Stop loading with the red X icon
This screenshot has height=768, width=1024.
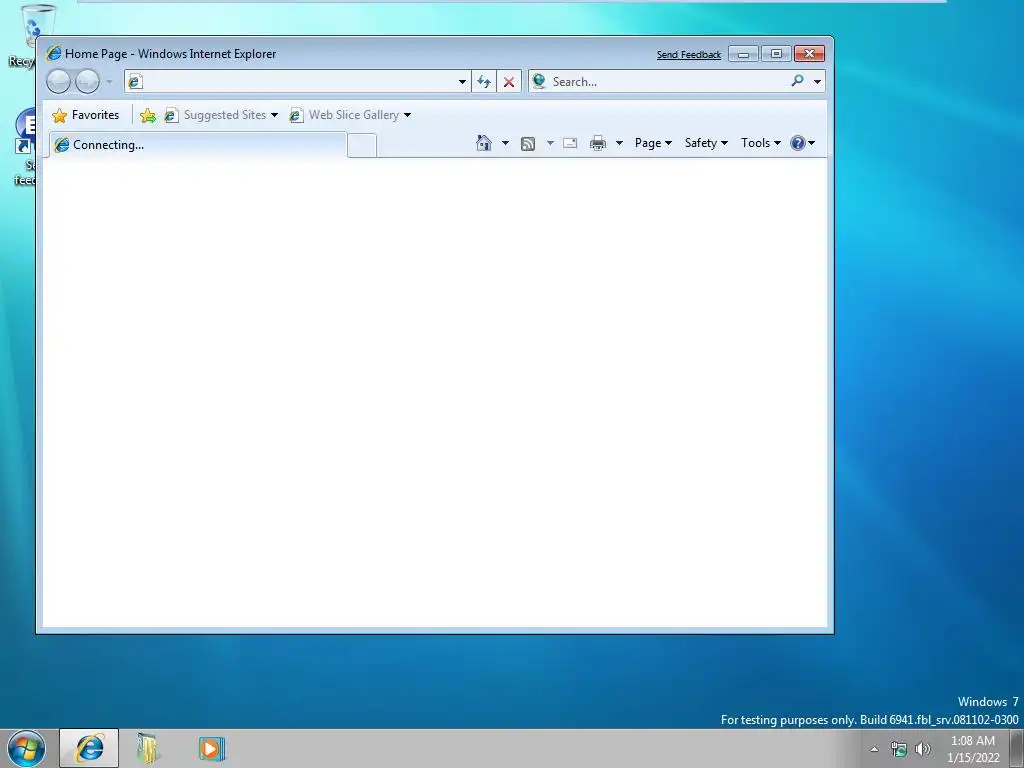[x=509, y=82]
